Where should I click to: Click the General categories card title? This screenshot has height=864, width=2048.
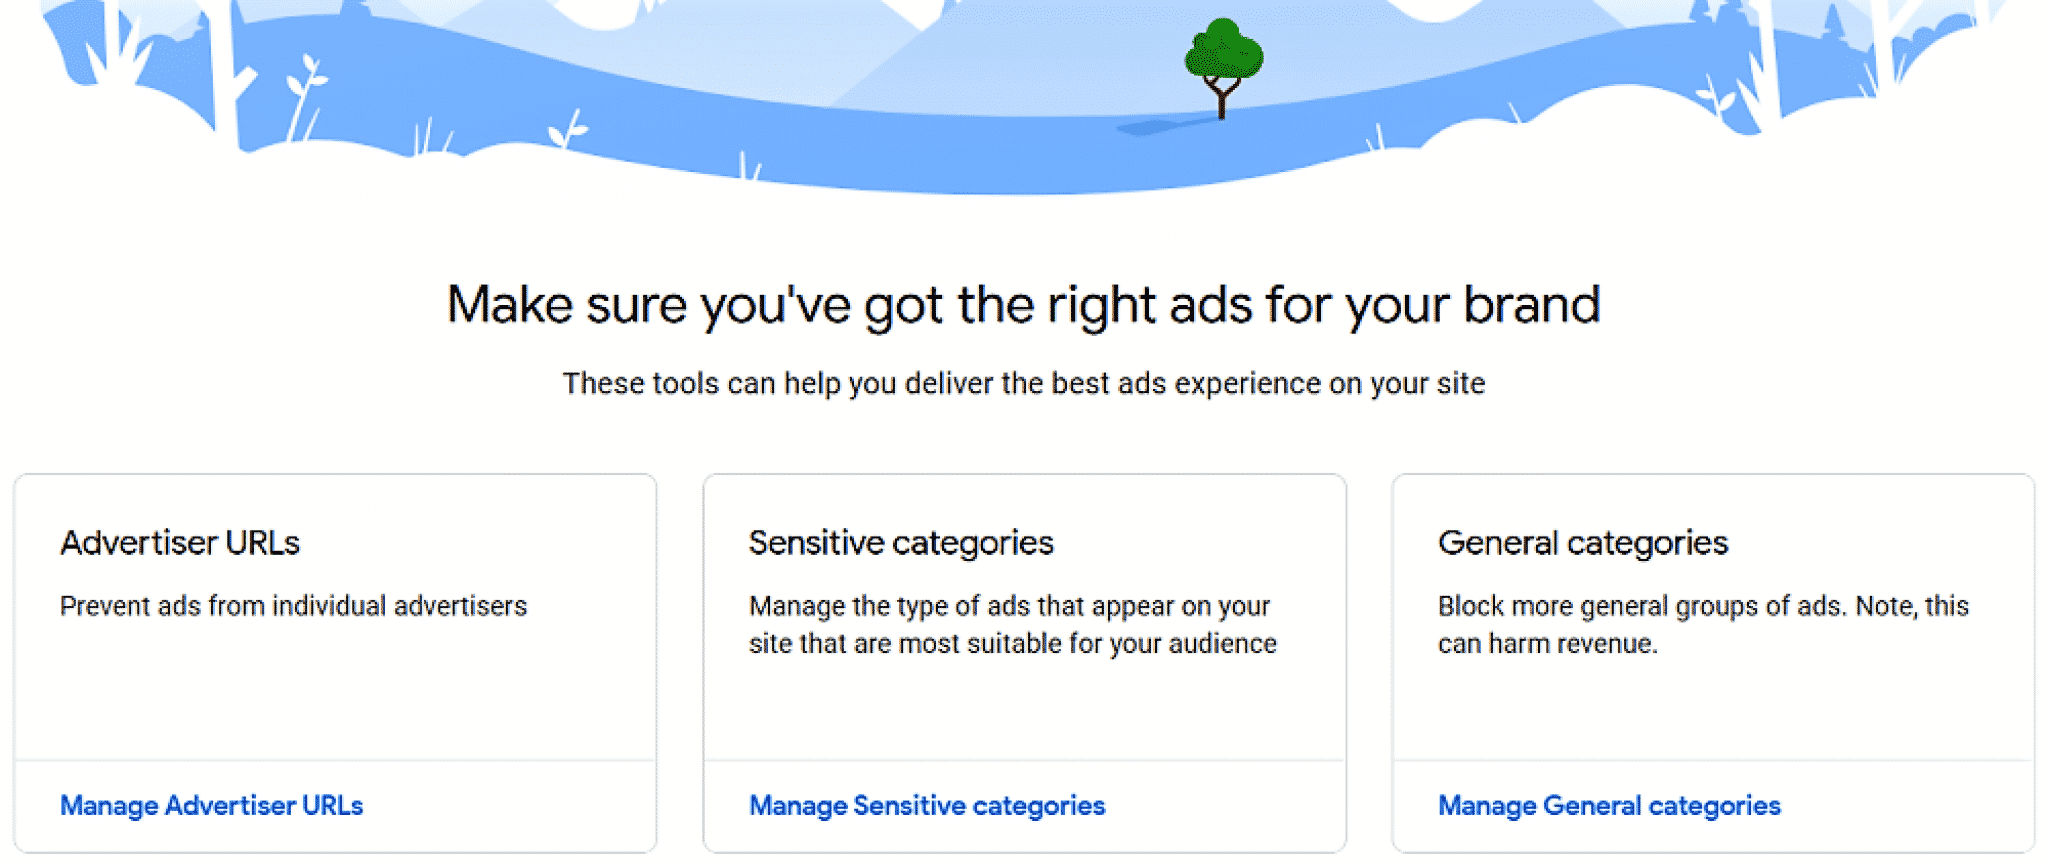coord(1583,543)
